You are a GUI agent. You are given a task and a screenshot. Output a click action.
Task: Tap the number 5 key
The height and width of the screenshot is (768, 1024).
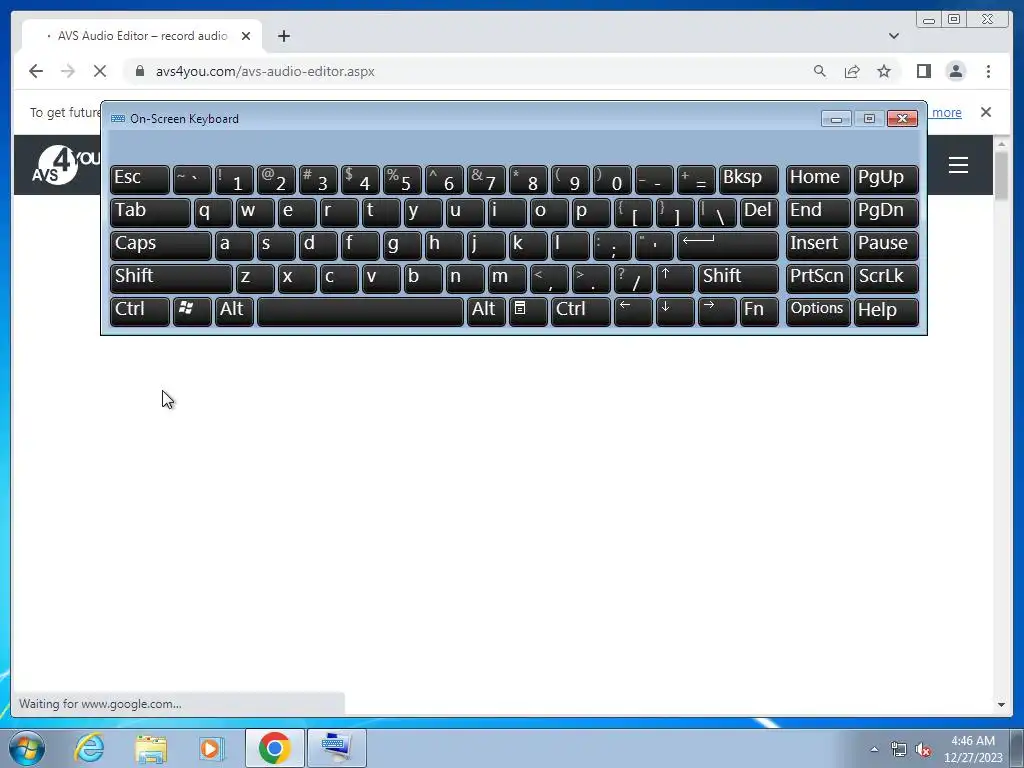(x=402, y=179)
